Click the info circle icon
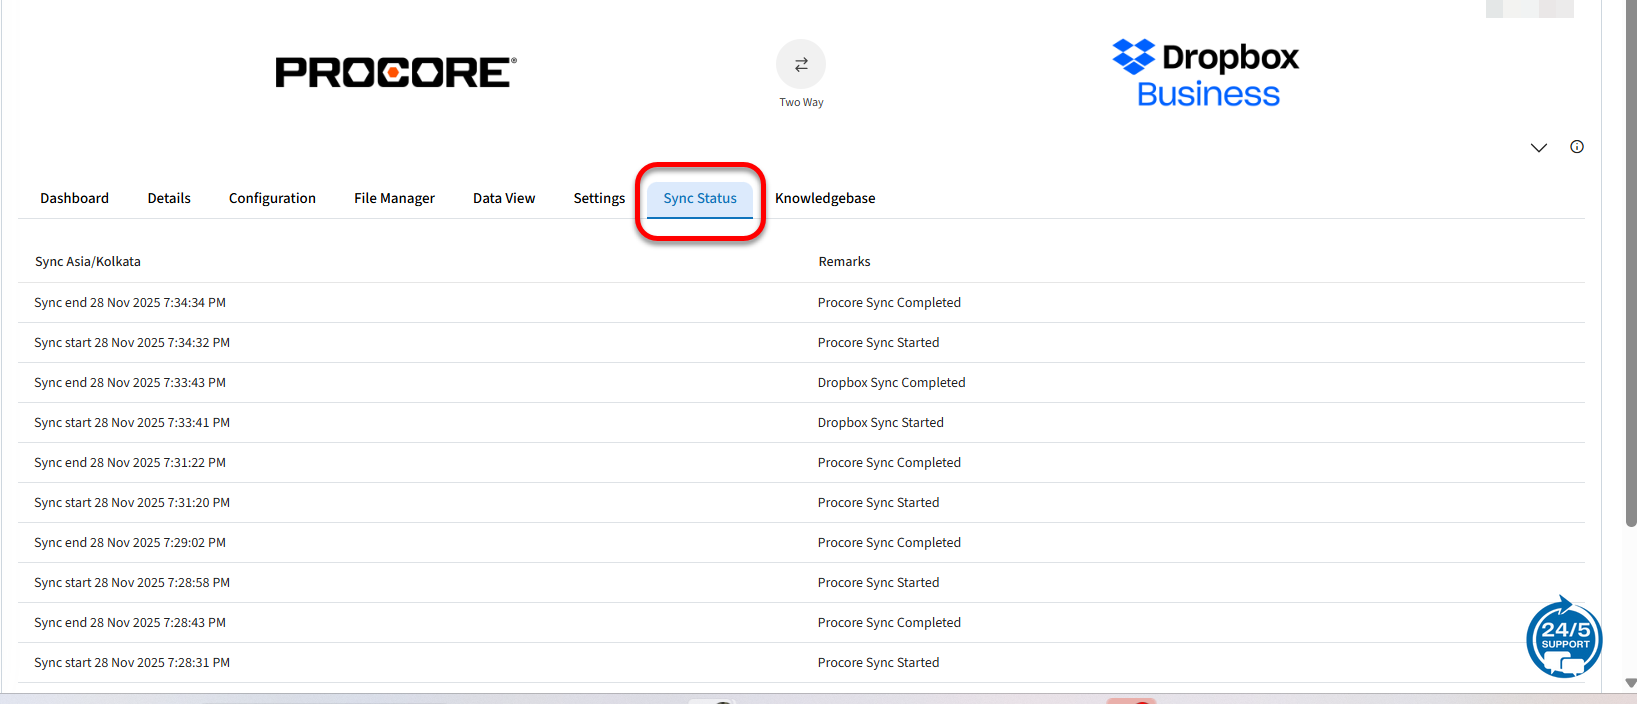This screenshot has height=704, width=1637. tap(1577, 147)
